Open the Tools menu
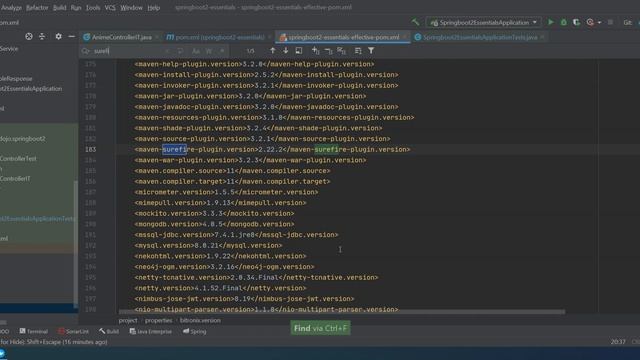 point(93,8)
